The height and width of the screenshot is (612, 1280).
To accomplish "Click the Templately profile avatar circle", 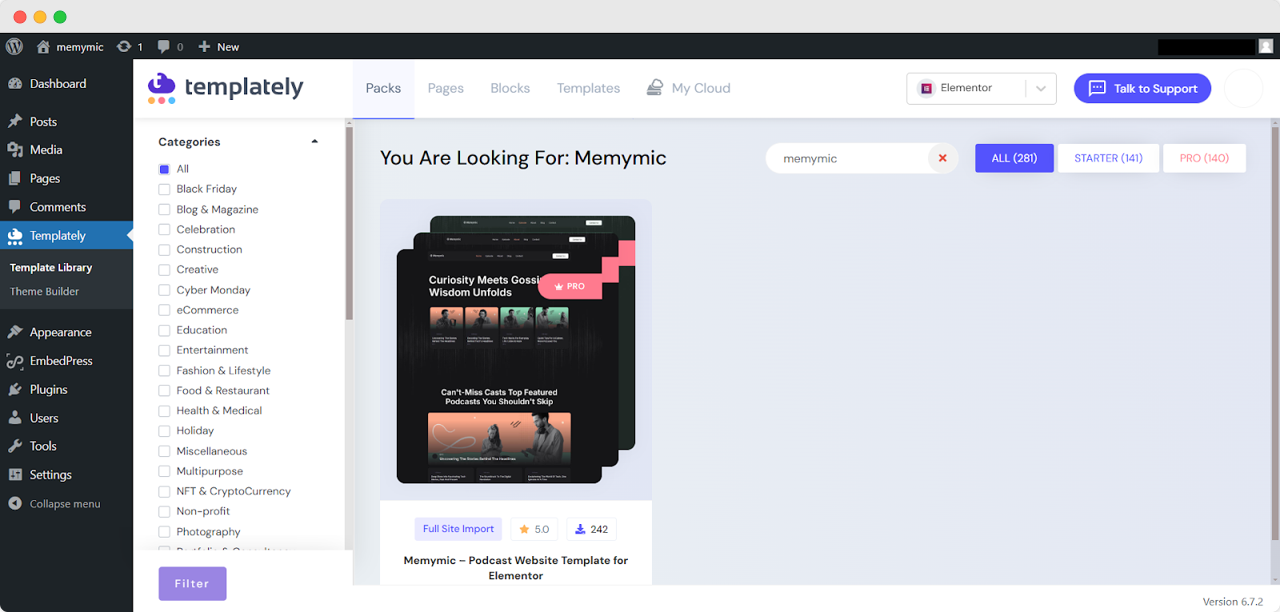I will coord(1244,88).
